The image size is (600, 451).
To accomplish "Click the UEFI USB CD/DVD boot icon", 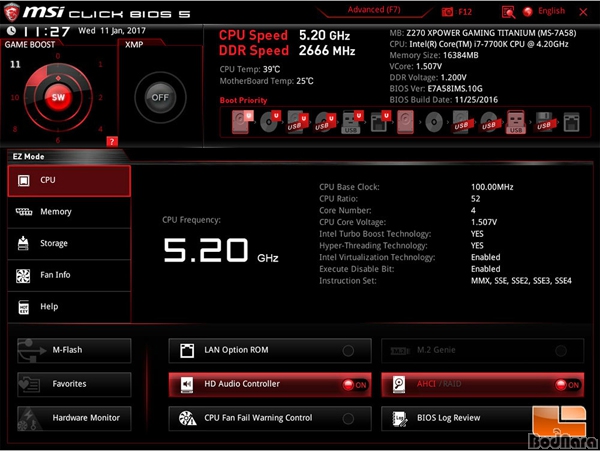I will [325, 122].
